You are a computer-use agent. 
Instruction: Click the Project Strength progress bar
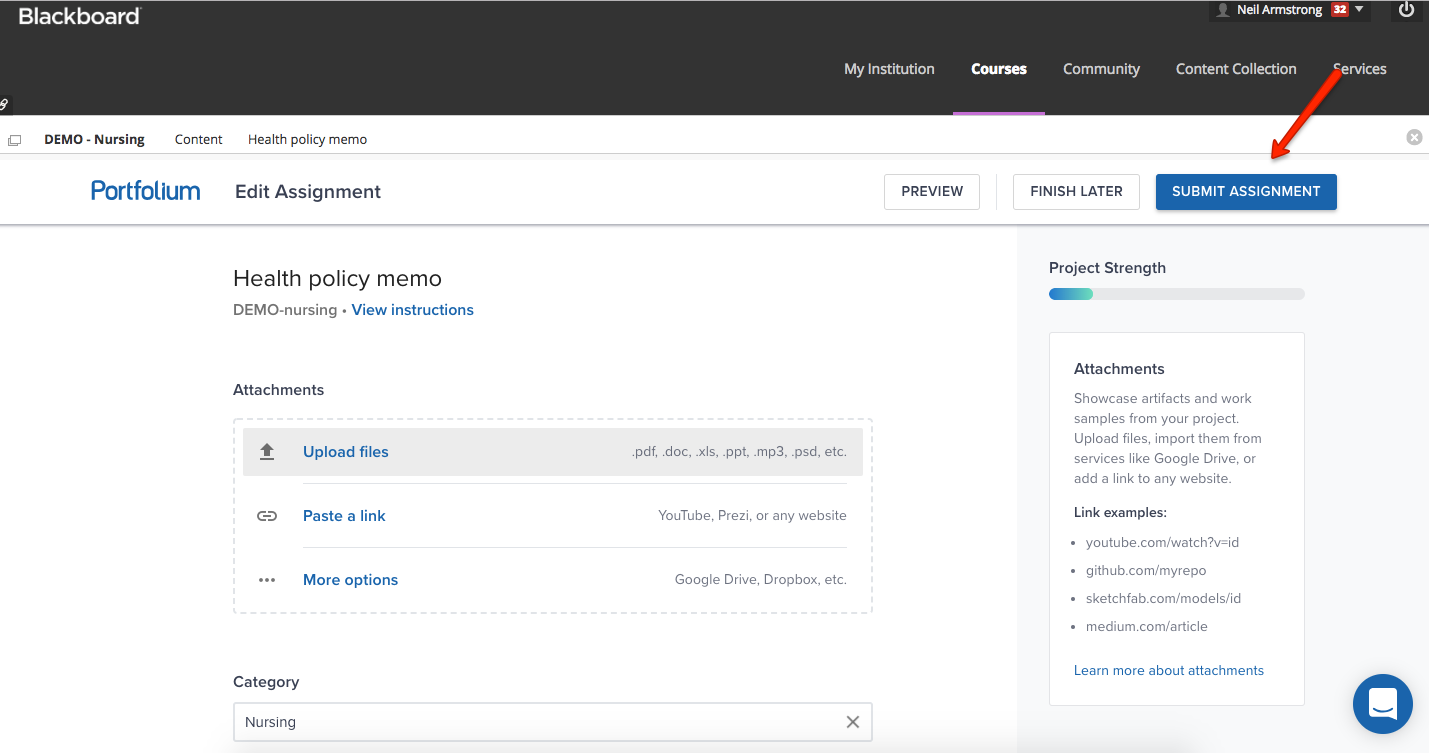click(x=1176, y=294)
